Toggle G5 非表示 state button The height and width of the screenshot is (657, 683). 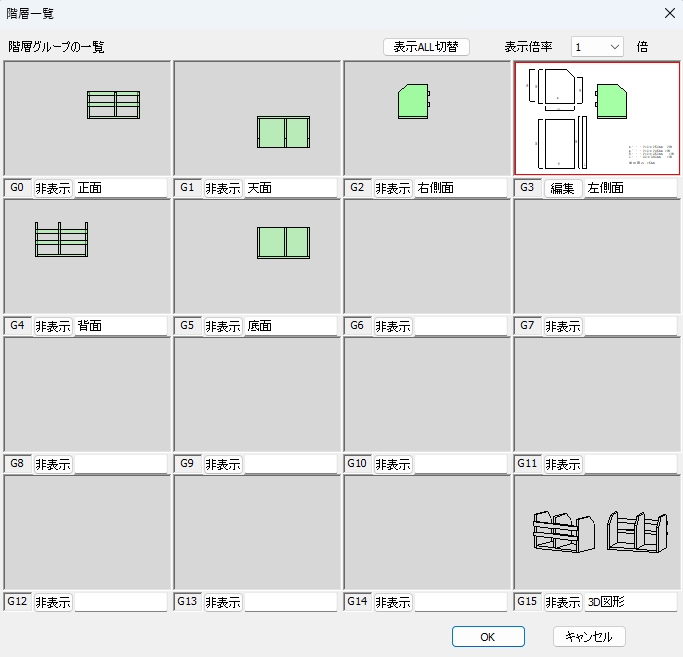click(x=223, y=326)
